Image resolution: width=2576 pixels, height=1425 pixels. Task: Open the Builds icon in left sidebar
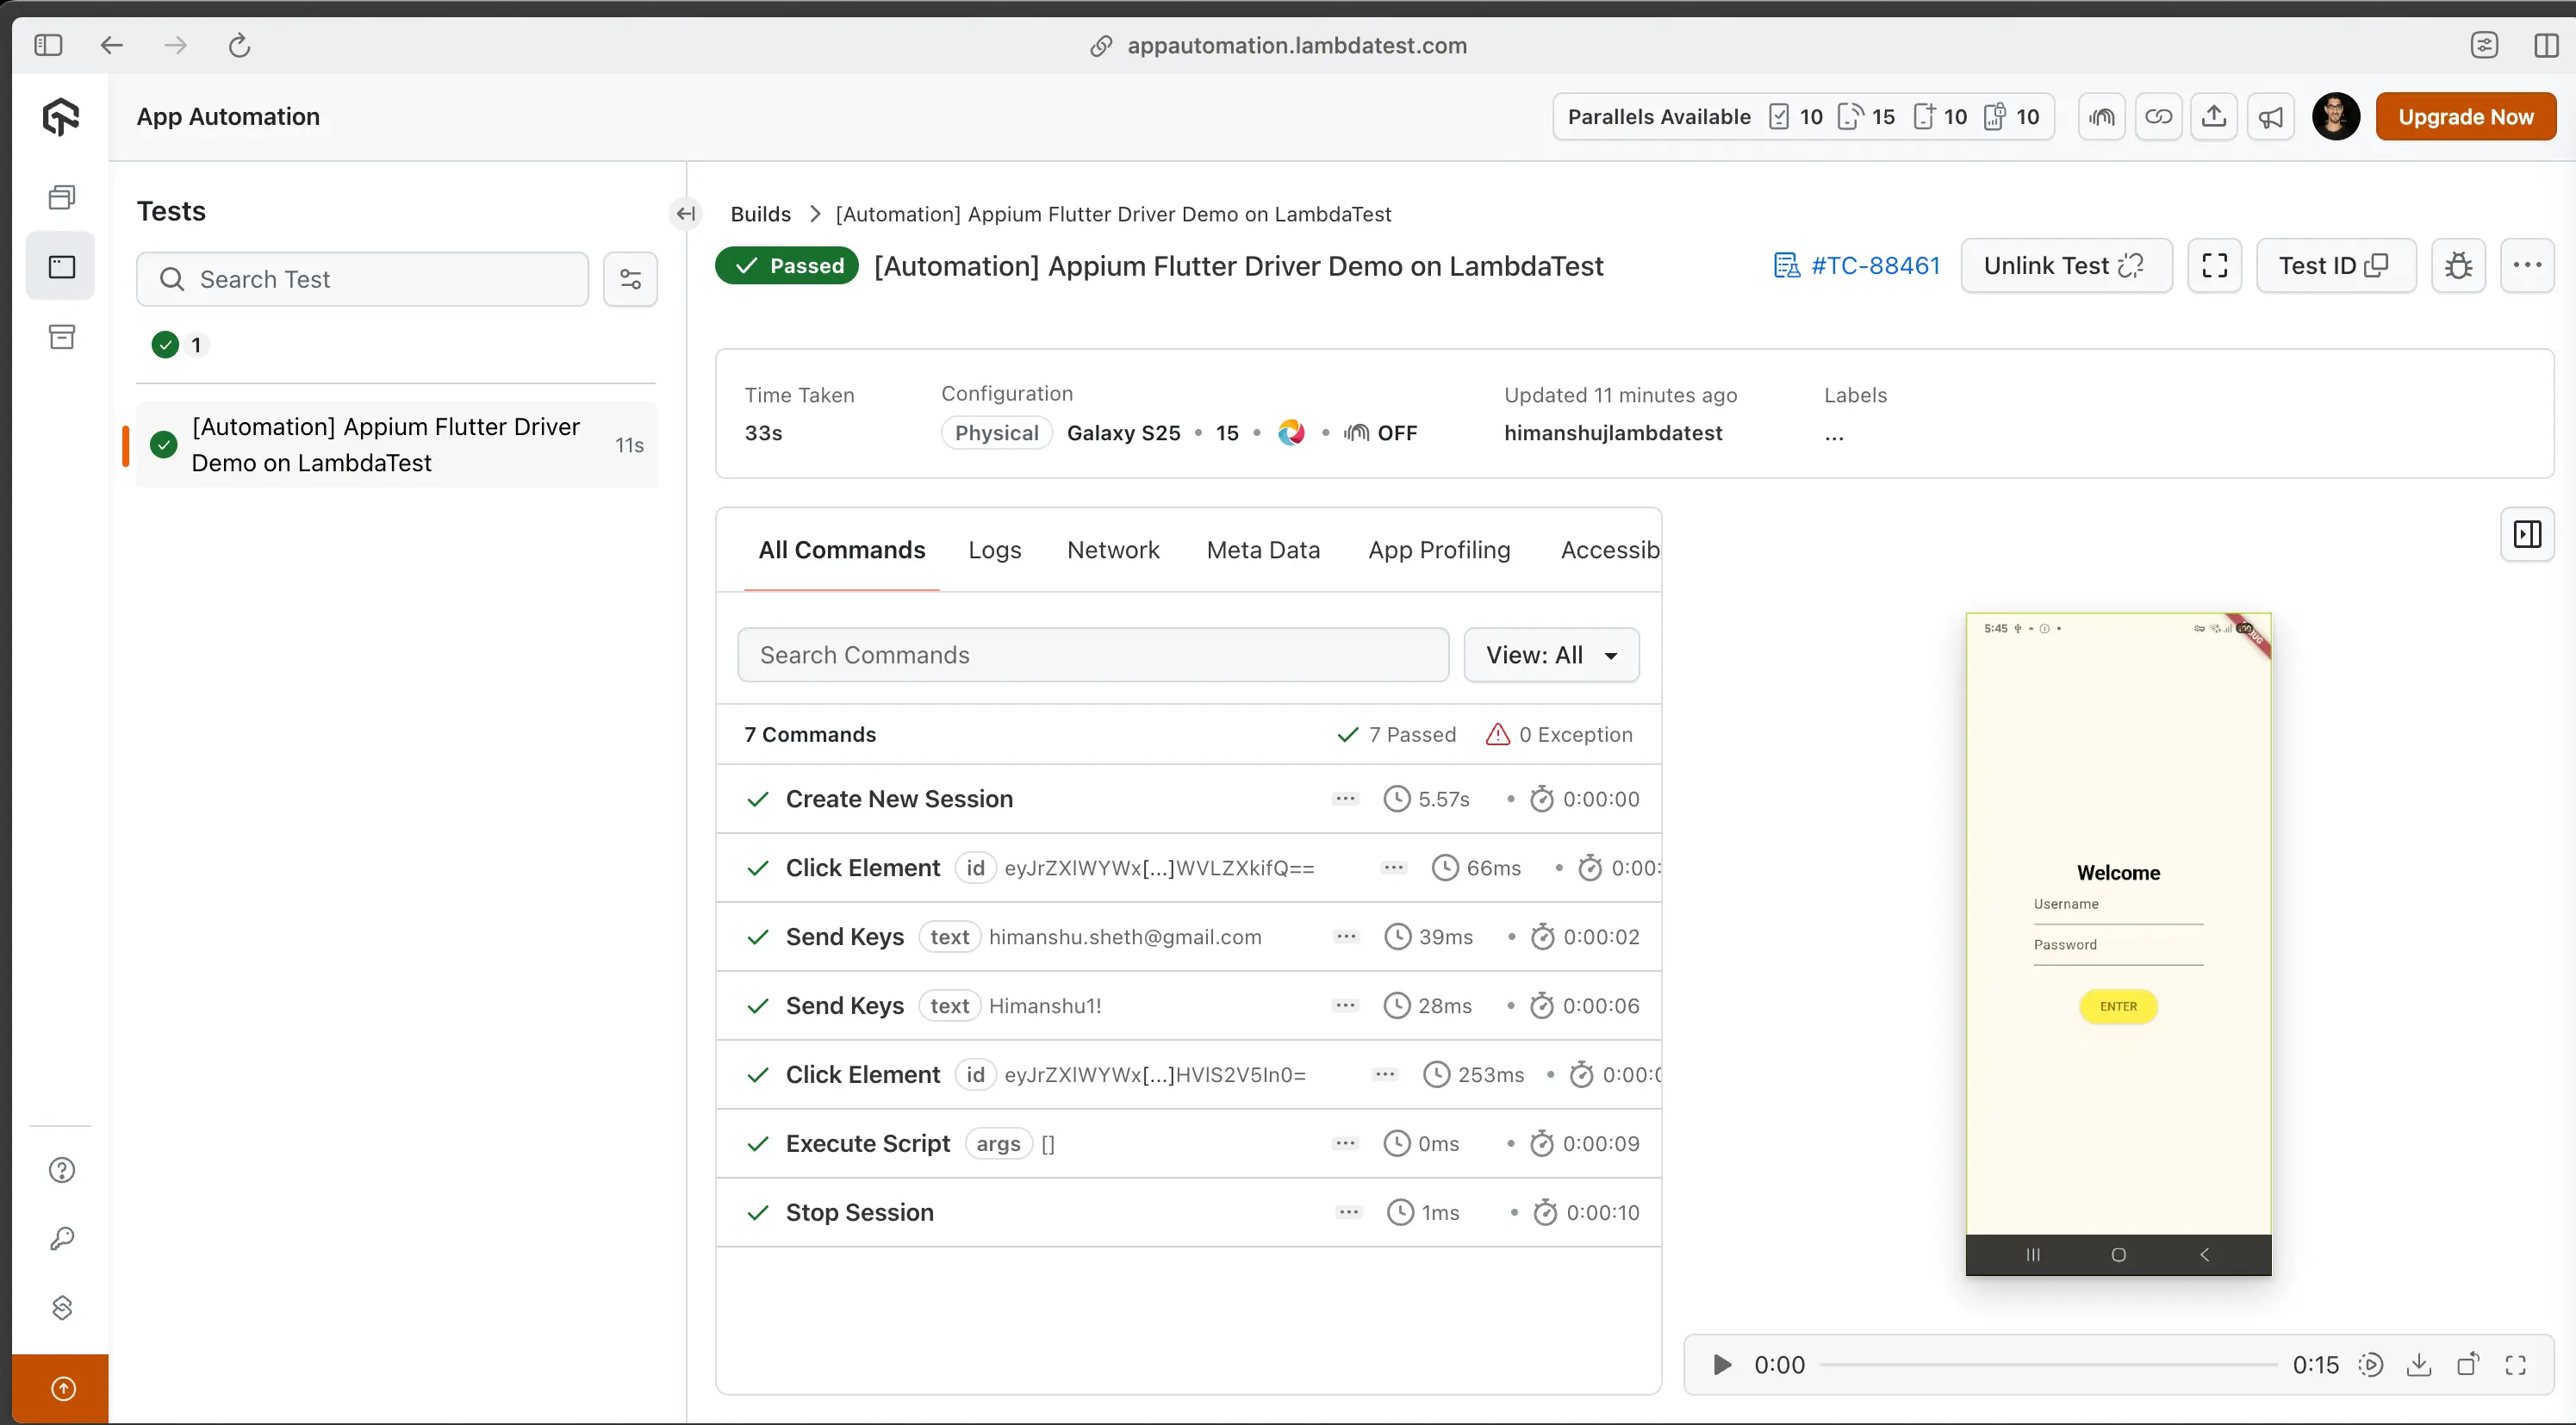(x=62, y=197)
